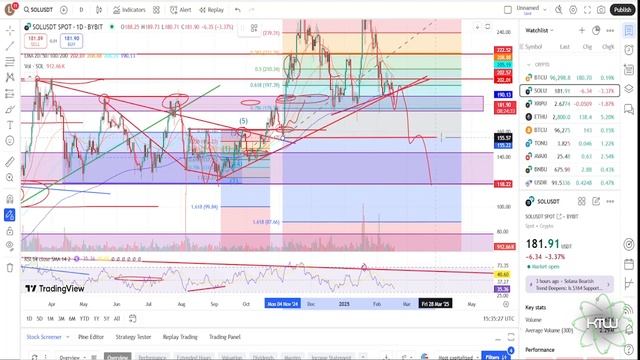
Task: Select the TONU row in watchlist
Action: pos(570,143)
